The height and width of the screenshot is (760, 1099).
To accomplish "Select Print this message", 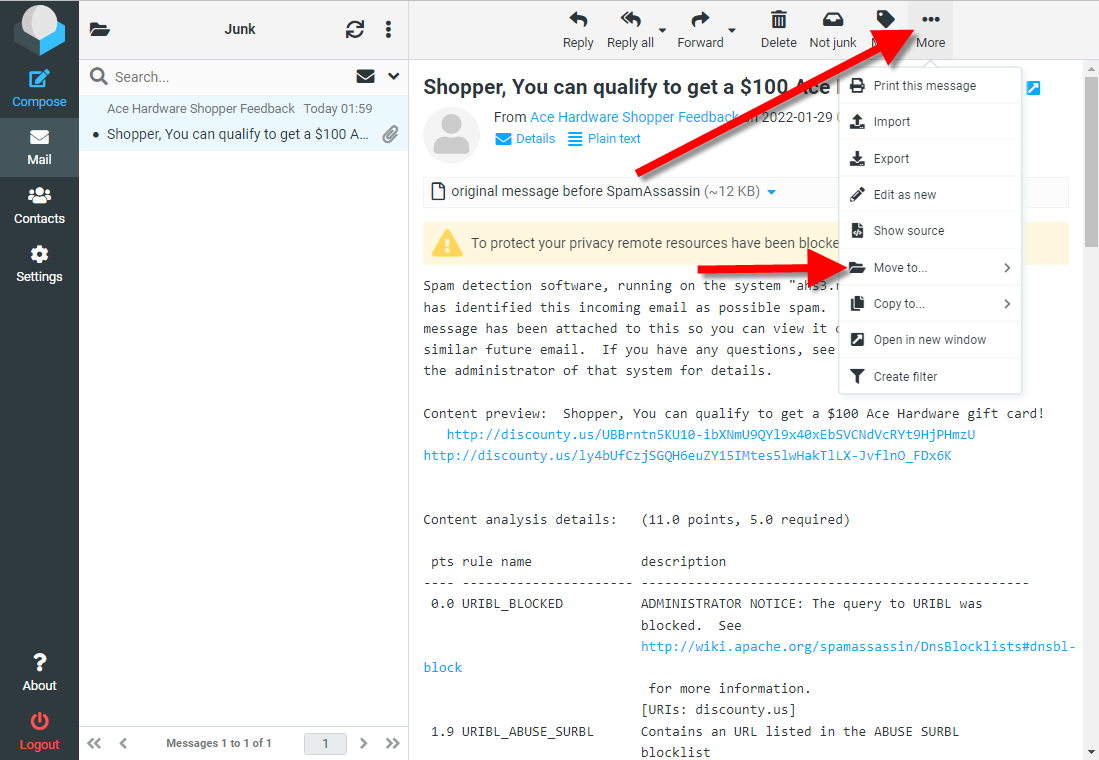I will [x=930, y=86].
